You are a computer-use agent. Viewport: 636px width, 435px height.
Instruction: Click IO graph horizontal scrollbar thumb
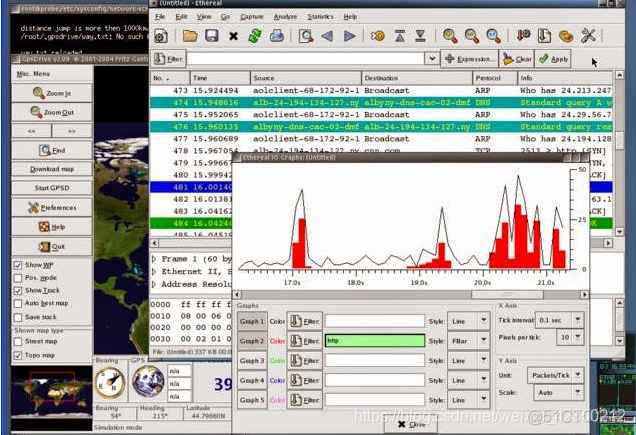pos(507,295)
